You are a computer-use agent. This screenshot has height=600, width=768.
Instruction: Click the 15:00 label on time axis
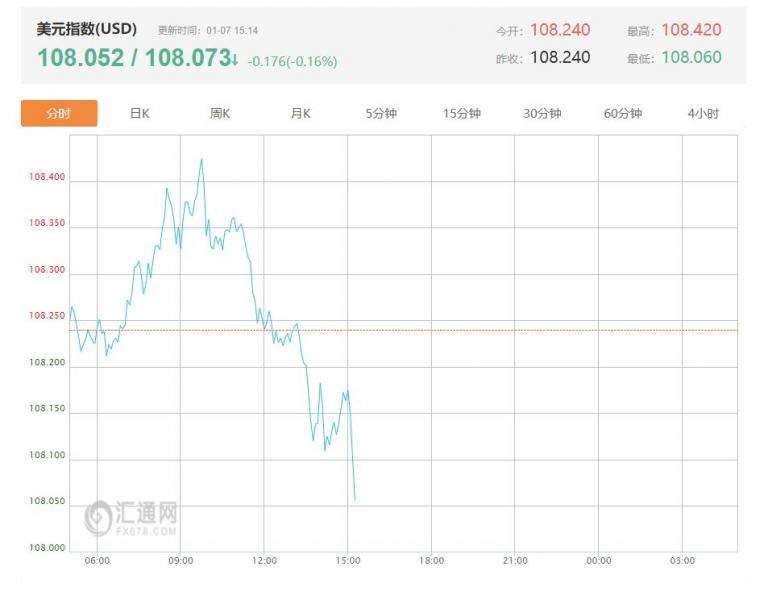click(x=348, y=561)
